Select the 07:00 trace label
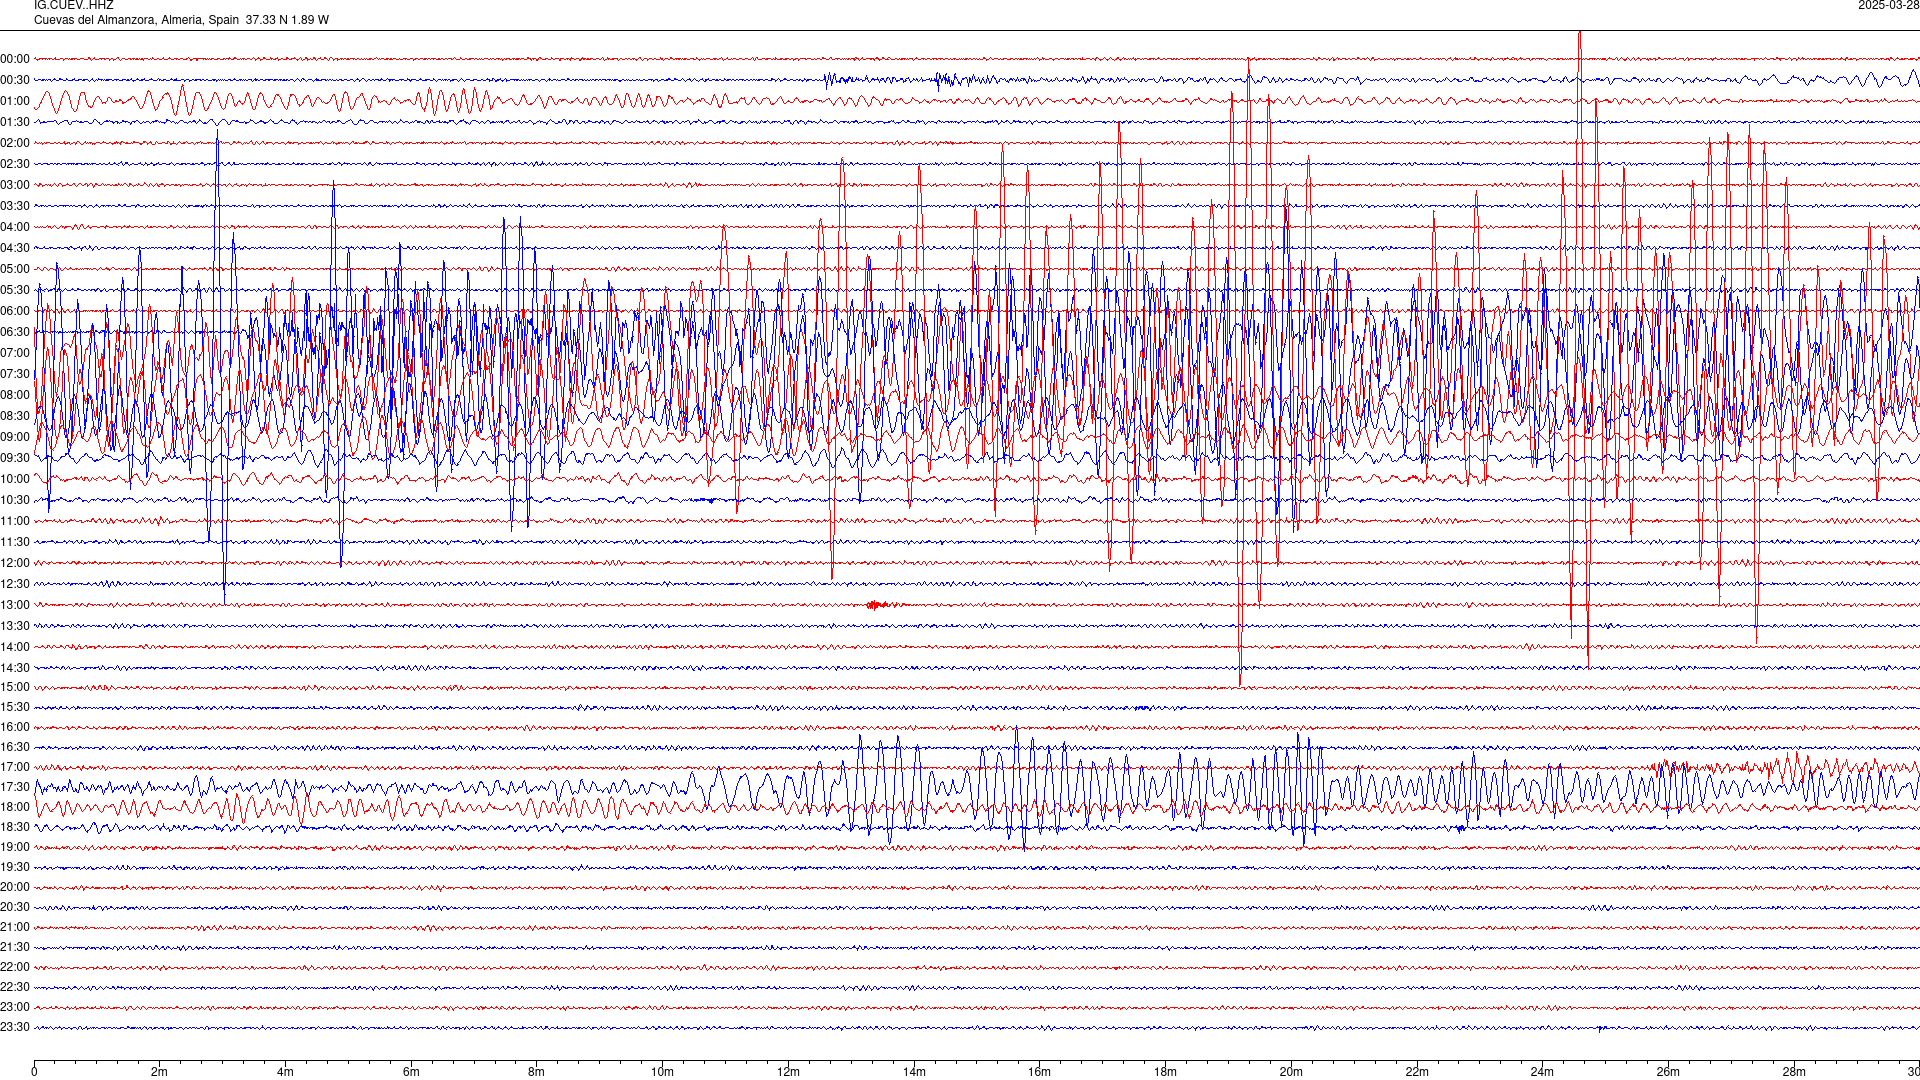 pos(15,353)
